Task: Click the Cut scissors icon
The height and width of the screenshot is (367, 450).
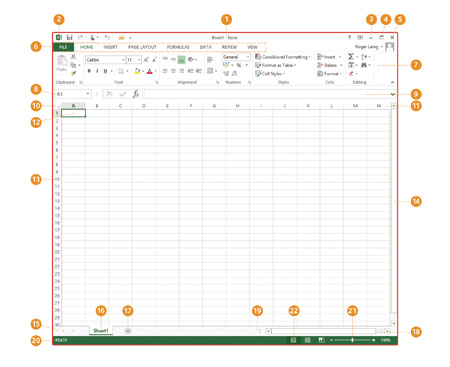Action: click(73, 57)
